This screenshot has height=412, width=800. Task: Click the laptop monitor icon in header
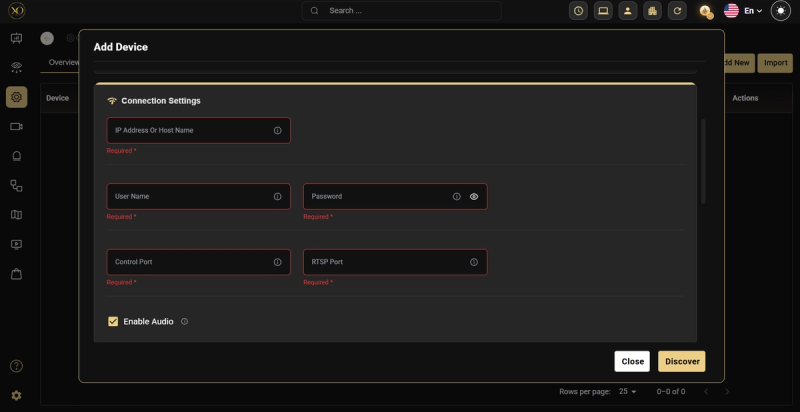coord(603,11)
